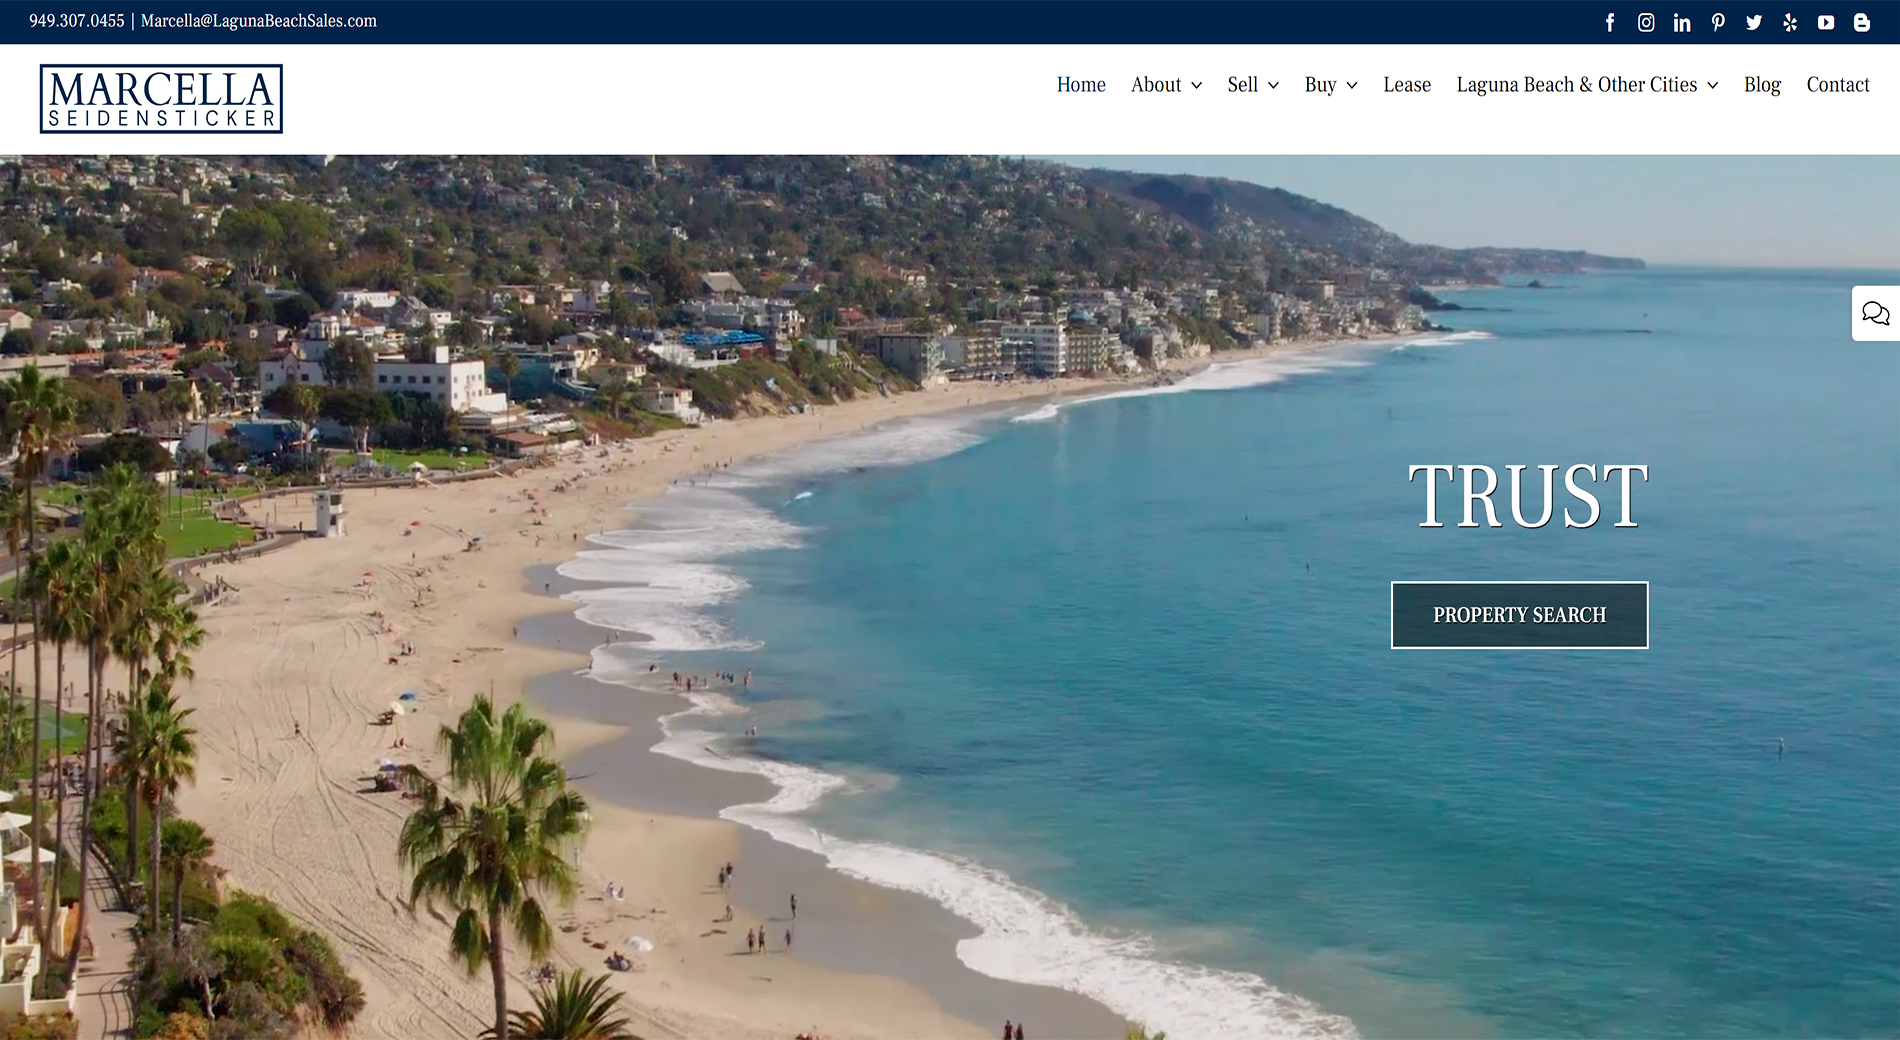Expand Laguna Beach & Other Cities chevron

[x=1712, y=86]
